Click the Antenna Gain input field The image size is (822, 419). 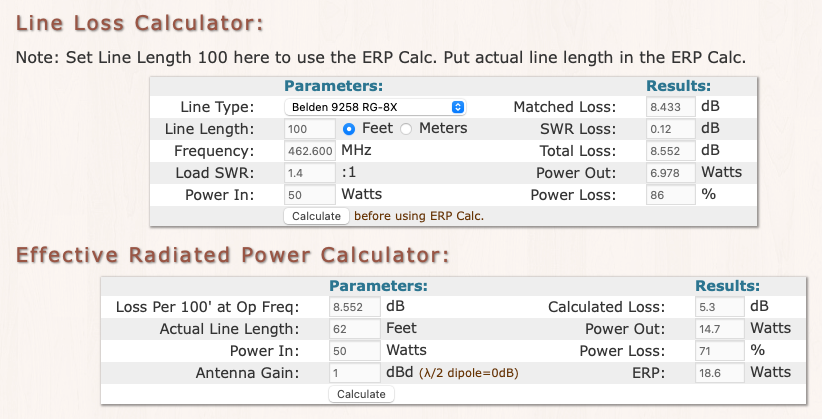pyautogui.click(x=353, y=373)
